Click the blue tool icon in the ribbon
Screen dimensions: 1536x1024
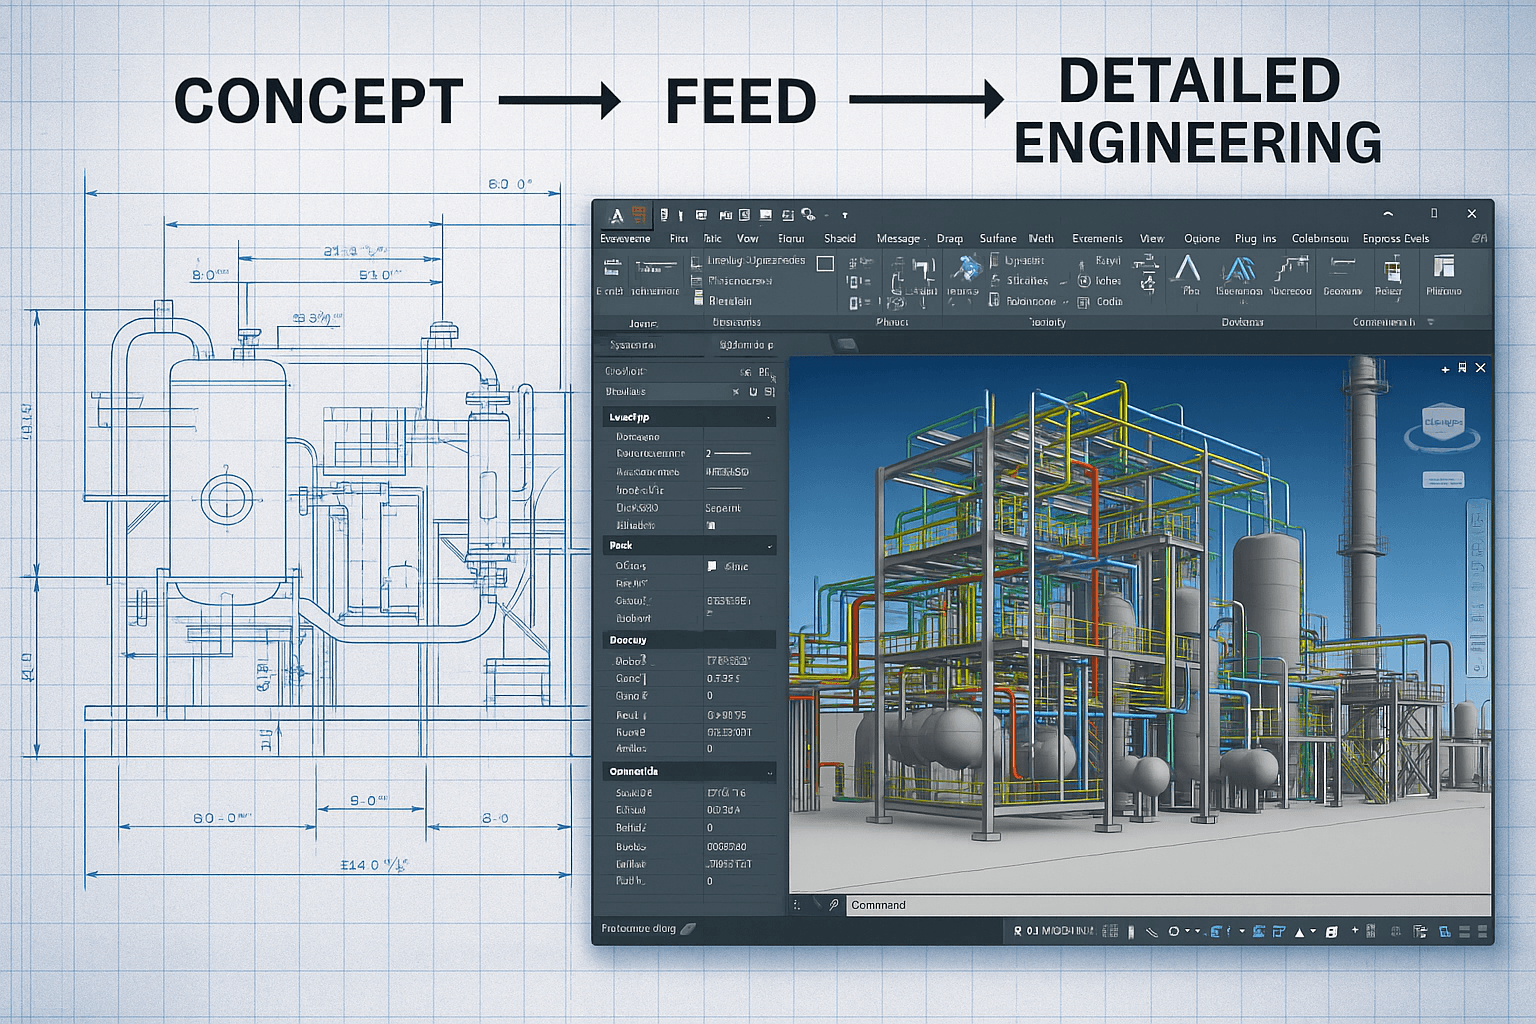coord(965,270)
